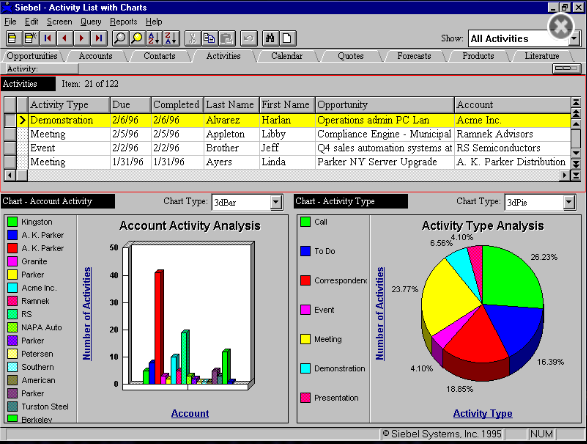Follow the Activity Type link below pie chart

[483, 413]
